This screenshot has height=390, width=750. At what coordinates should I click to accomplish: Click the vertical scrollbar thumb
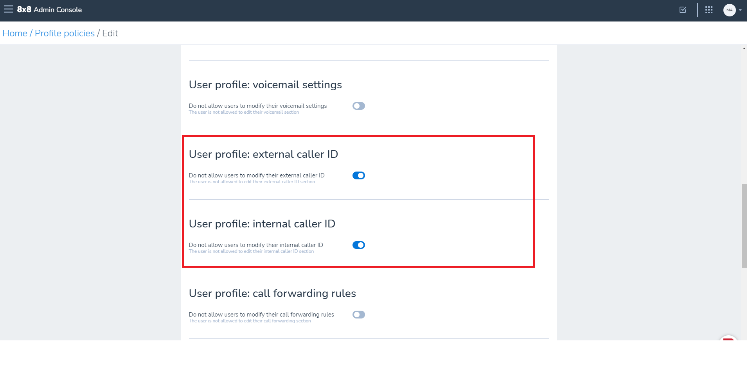tap(744, 226)
